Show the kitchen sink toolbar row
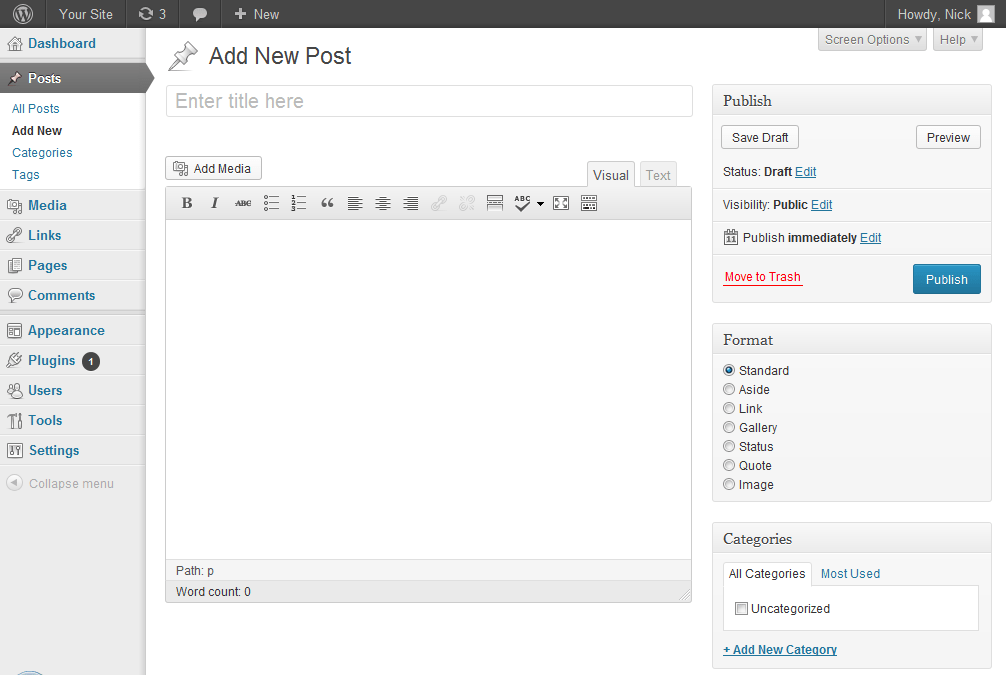1006x675 pixels. pos(589,203)
